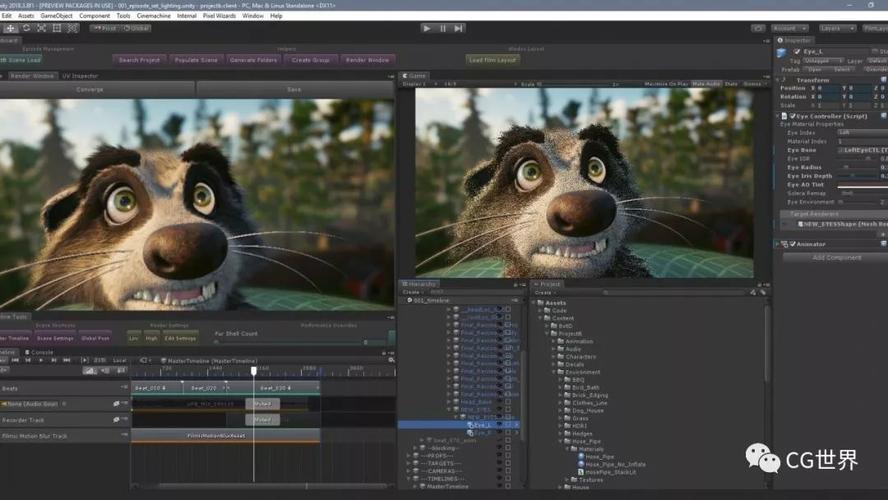Viewport: 888px width, 500px height.
Task: Open the Account dropdown
Action: coord(789,28)
